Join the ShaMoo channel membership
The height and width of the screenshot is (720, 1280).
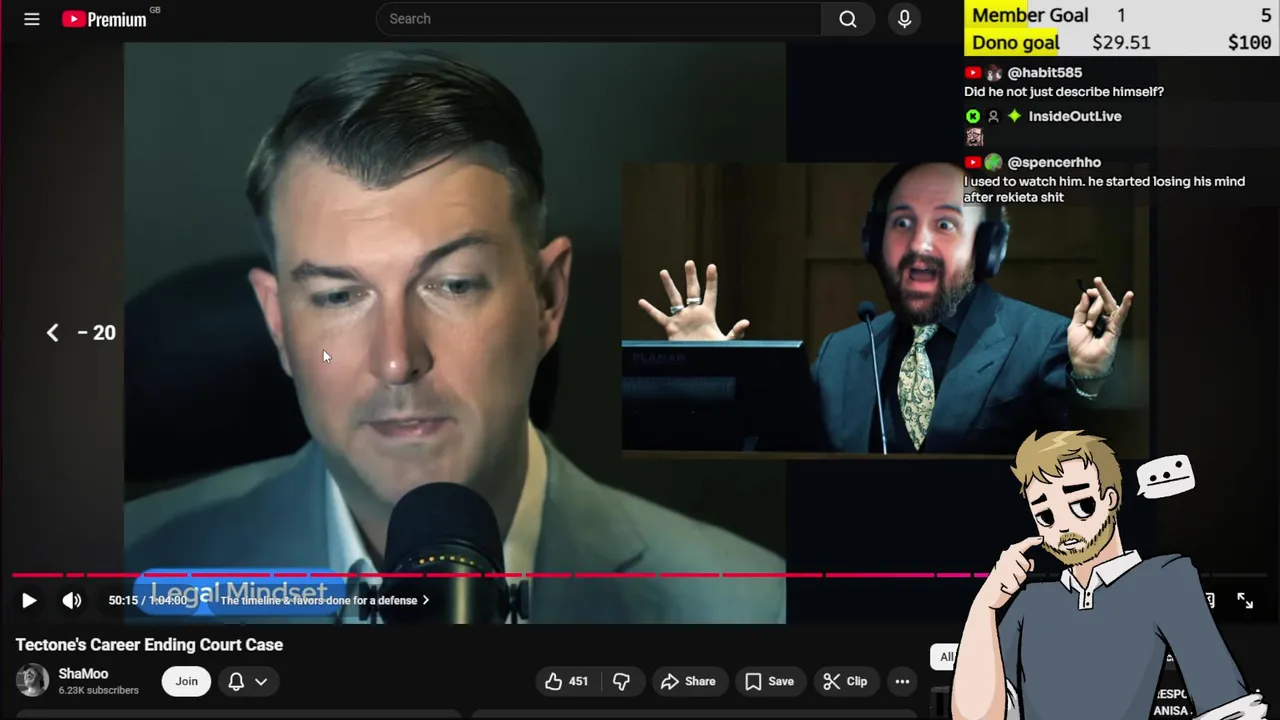point(187,681)
